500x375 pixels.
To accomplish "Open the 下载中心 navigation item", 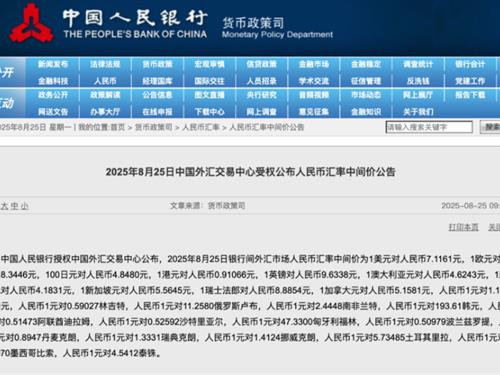I will coord(209,112).
